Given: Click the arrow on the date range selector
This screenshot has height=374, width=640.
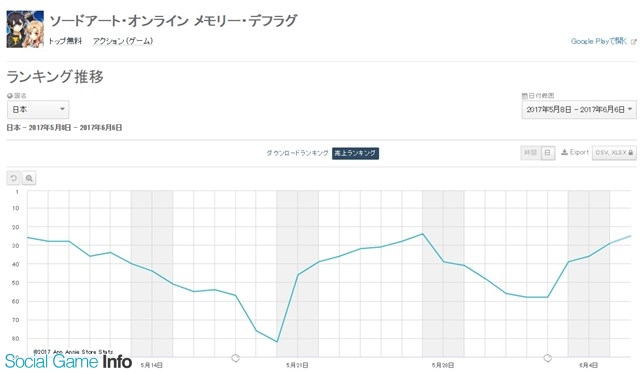Looking at the screenshot, I should 630,109.
